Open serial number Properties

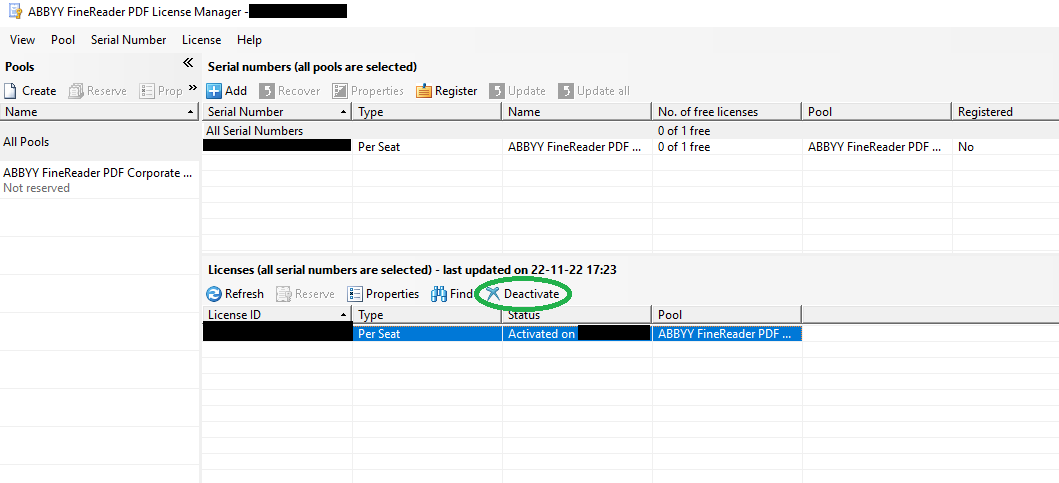(x=369, y=91)
